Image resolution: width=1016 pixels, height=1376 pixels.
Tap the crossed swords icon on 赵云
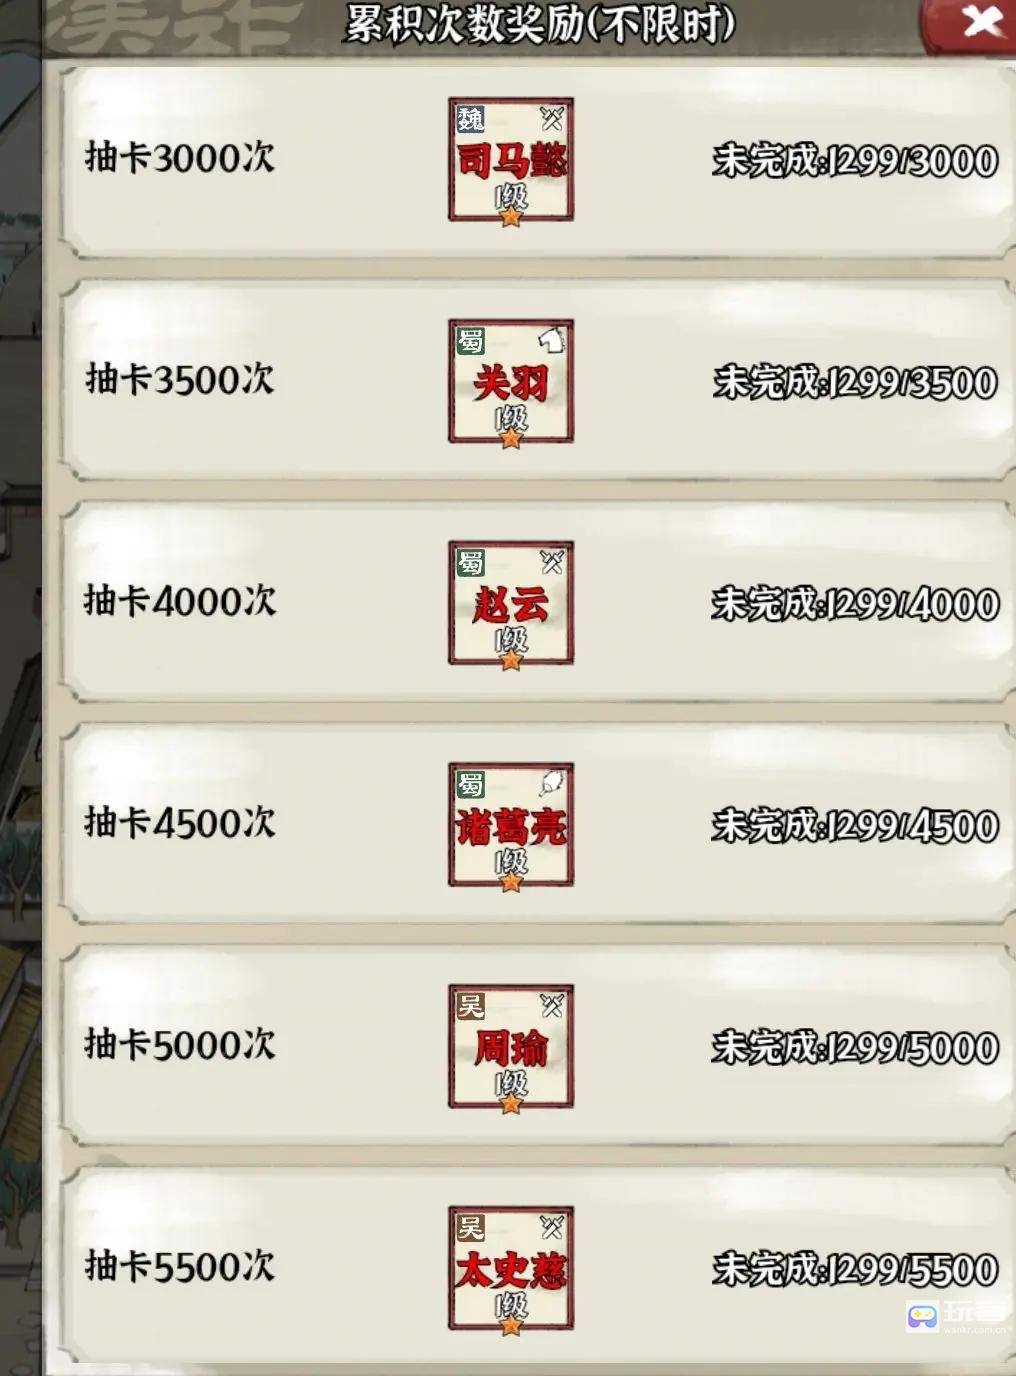click(x=552, y=562)
